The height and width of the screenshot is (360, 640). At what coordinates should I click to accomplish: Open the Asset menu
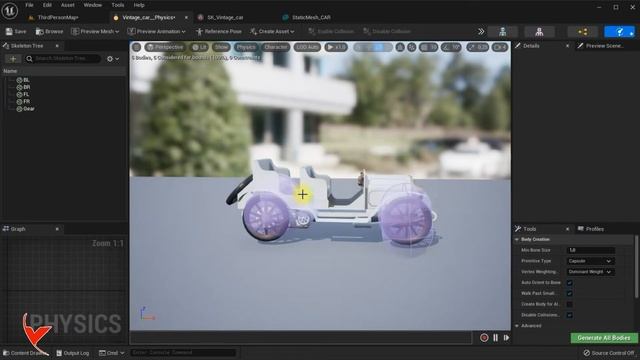[x=67, y=5]
